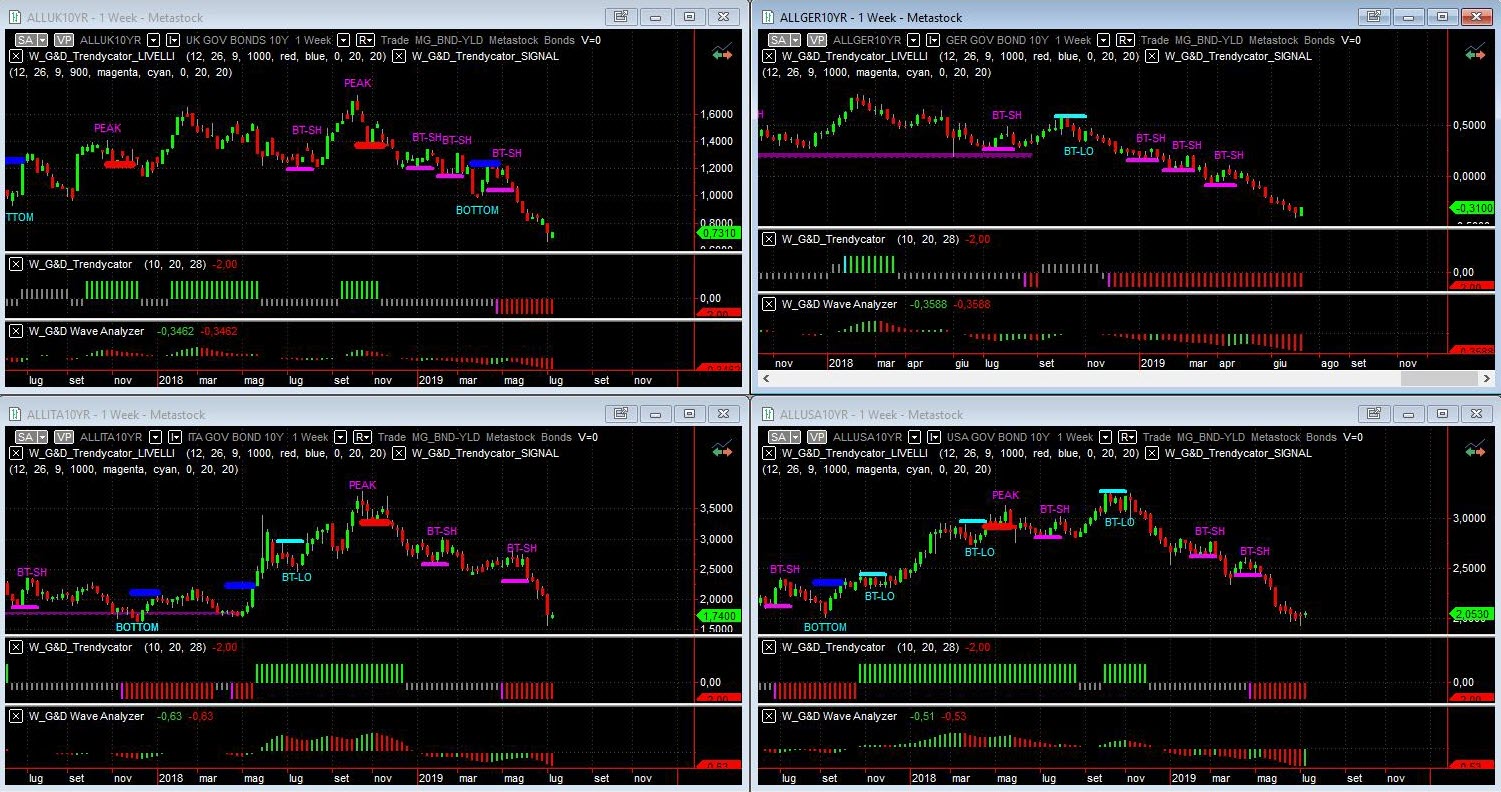Toggle W_G&D_Trendycator_SIGNAL box in the ALLUSA10YR chart
1501x792 pixels.
point(1152,453)
